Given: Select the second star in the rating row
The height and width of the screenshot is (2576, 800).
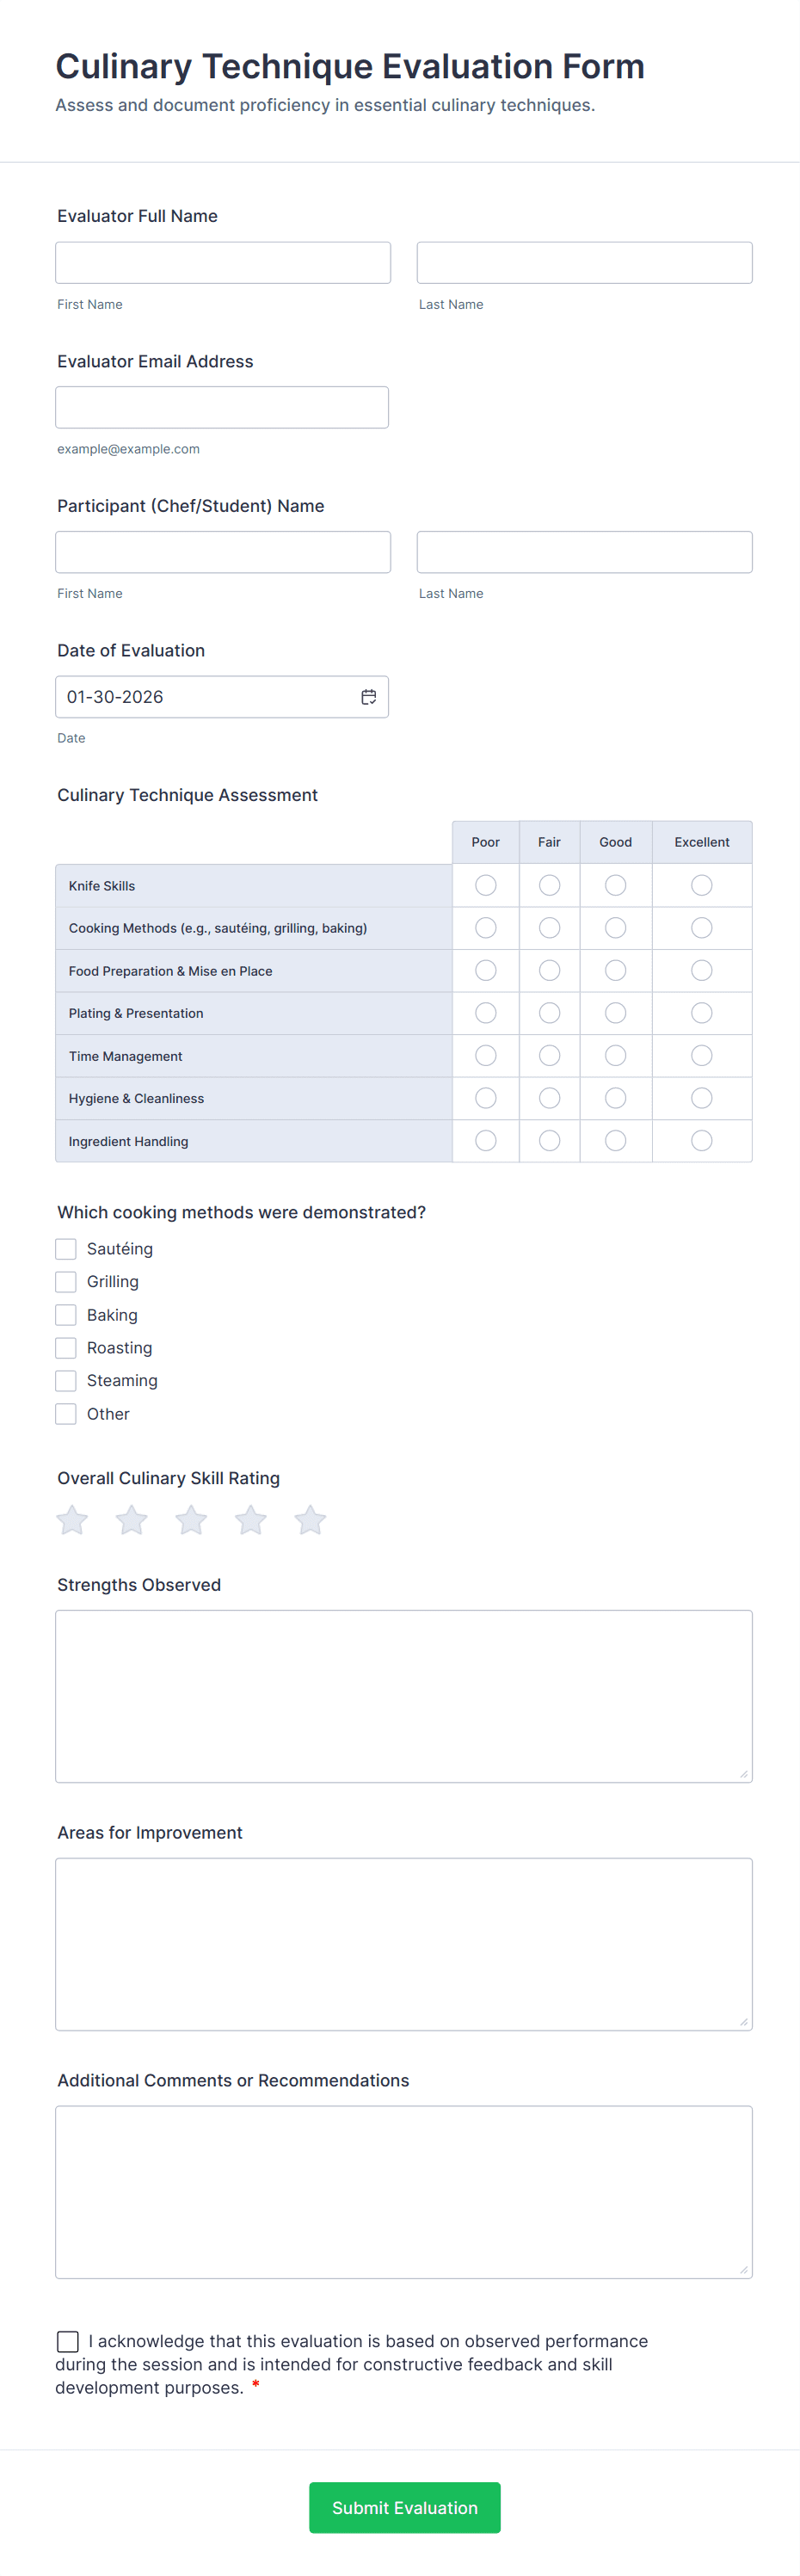Looking at the screenshot, I should (131, 1520).
